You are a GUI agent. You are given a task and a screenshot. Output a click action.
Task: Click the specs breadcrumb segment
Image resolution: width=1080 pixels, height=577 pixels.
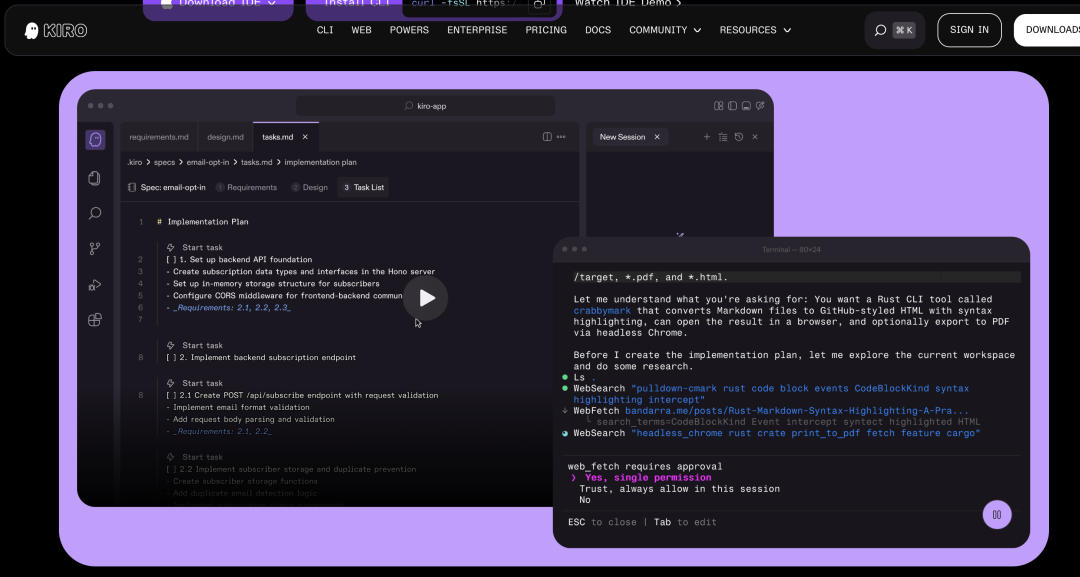tap(165, 162)
